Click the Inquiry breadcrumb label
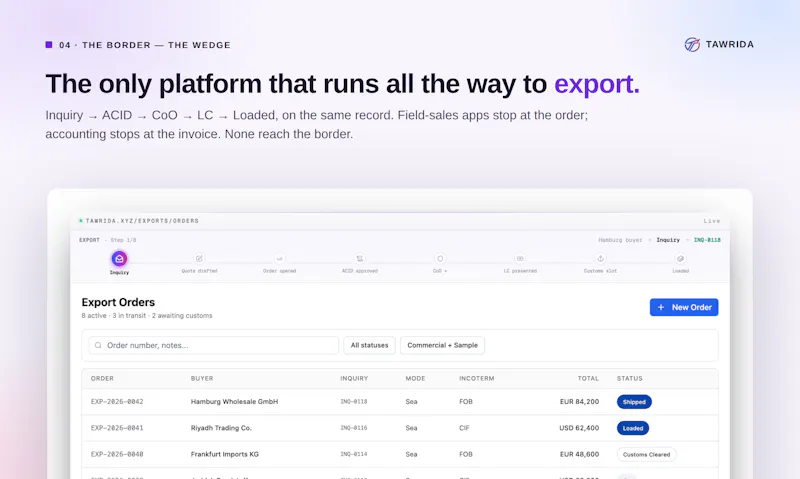Viewport: 800px width, 479px height. coord(668,240)
